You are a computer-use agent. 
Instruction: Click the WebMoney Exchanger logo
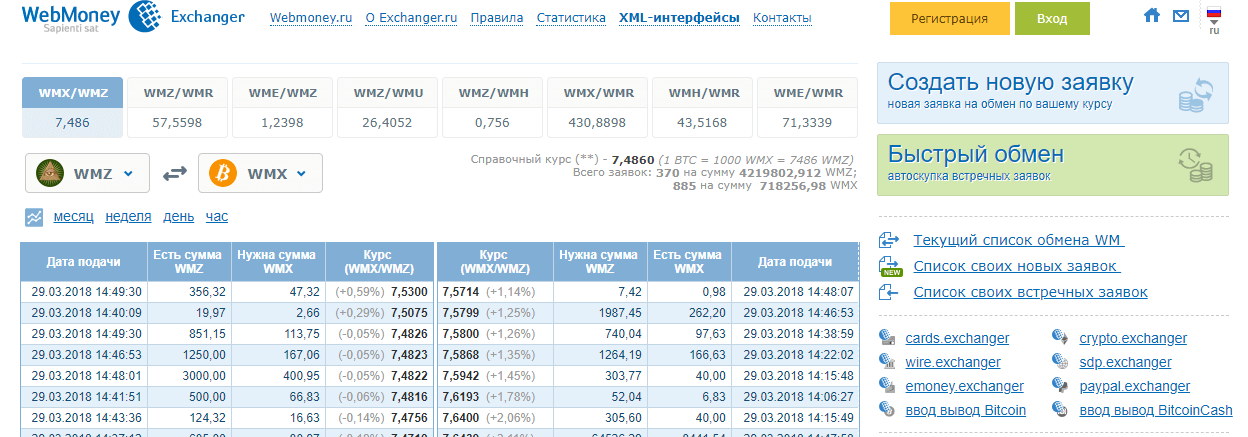click(132, 19)
